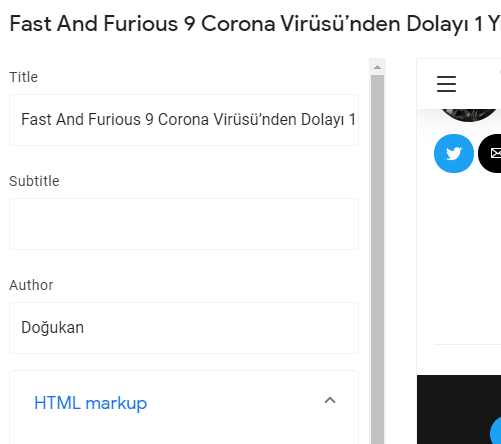Viewport: 501px width, 444px height.
Task: Click the blue circle at preview bottom
Action: (x=496, y=430)
